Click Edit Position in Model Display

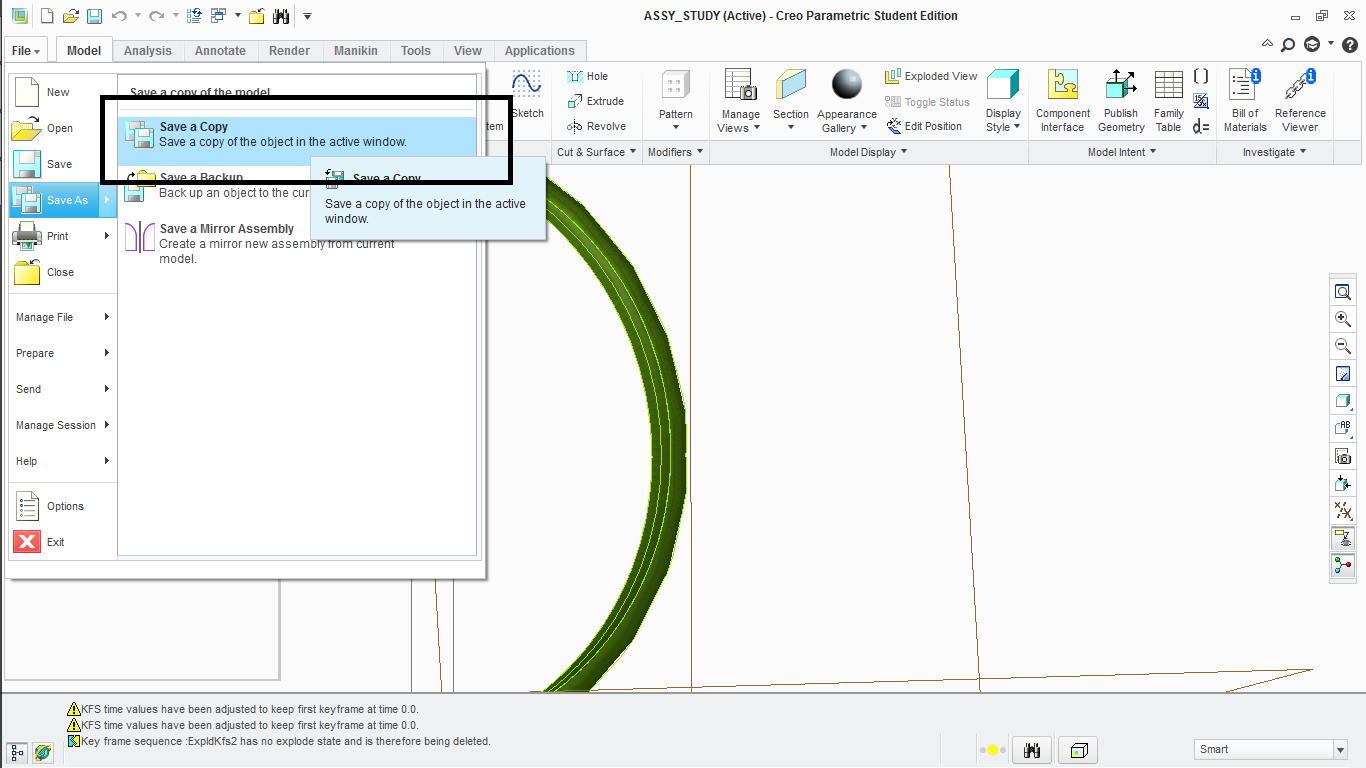click(924, 126)
